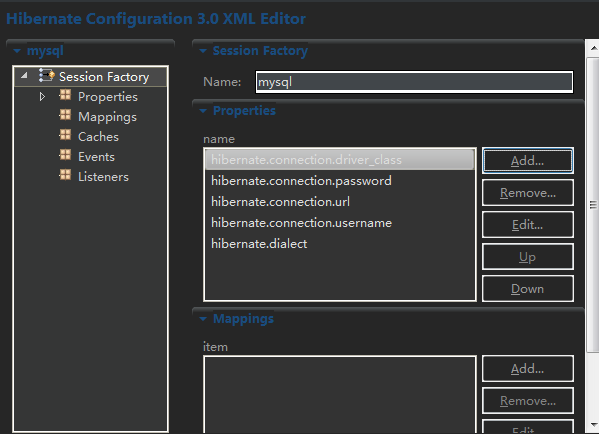This screenshot has width=599, height=434.
Task: Expand the Properties tree node
Action: pos(42,97)
